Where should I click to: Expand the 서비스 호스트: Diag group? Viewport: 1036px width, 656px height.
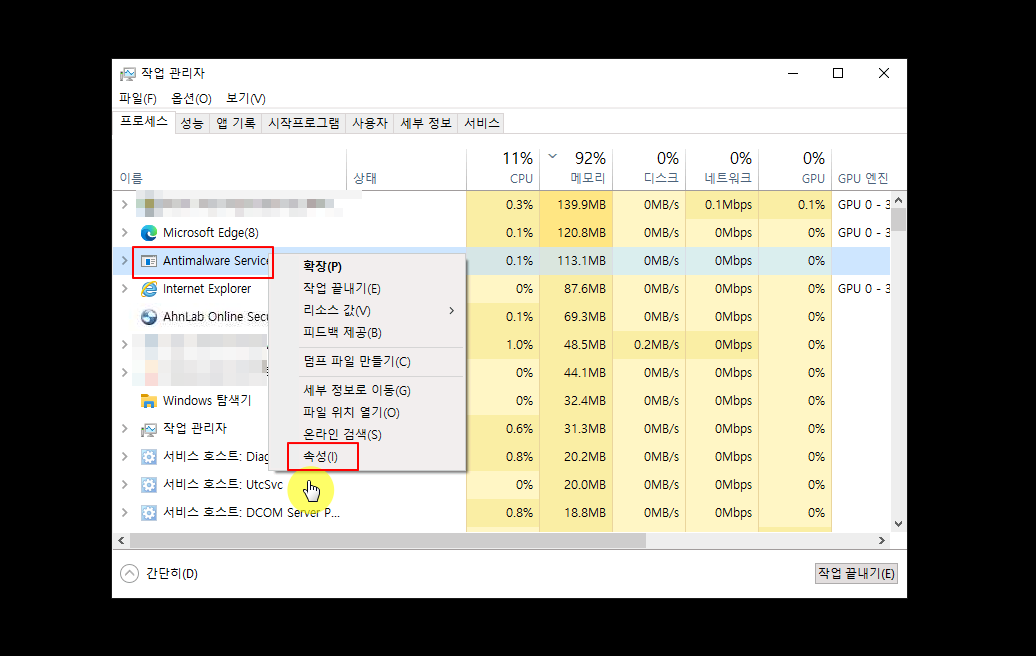[124, 456]
